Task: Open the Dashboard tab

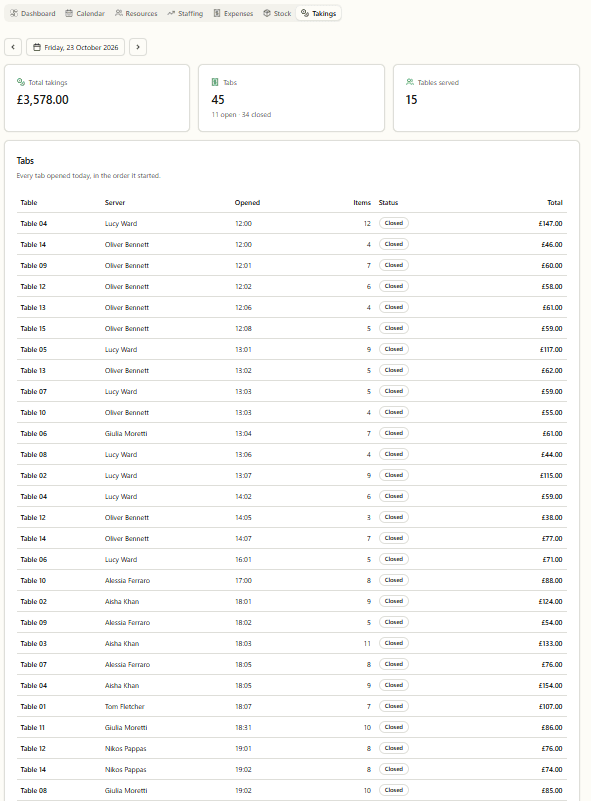Action: click(x=33, y=13)
